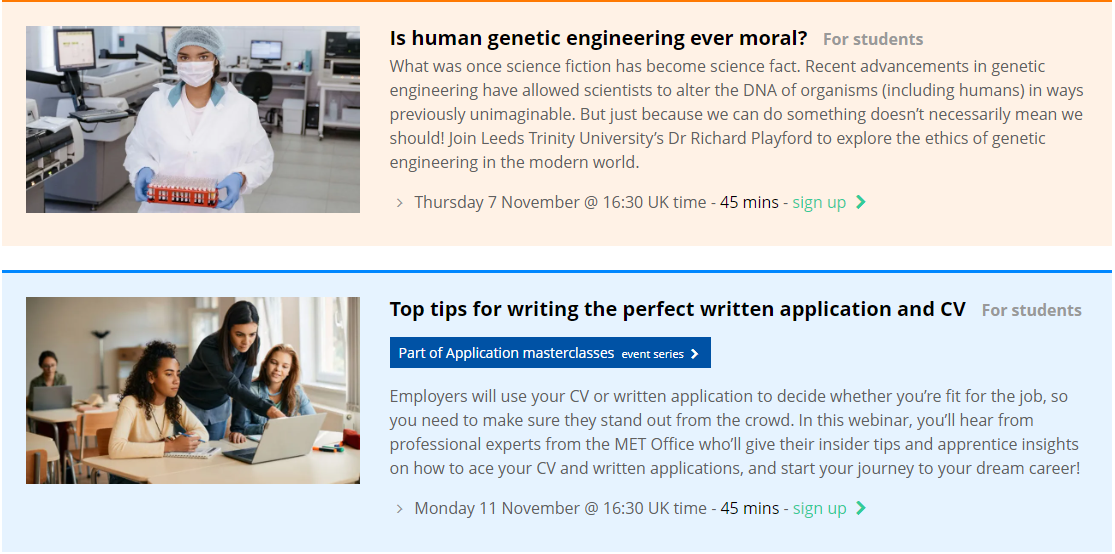The height and width of the screenshot is (554, 1115).
Task: Select the Monday 11 November 16:30 date text
Action: (560, 508)
